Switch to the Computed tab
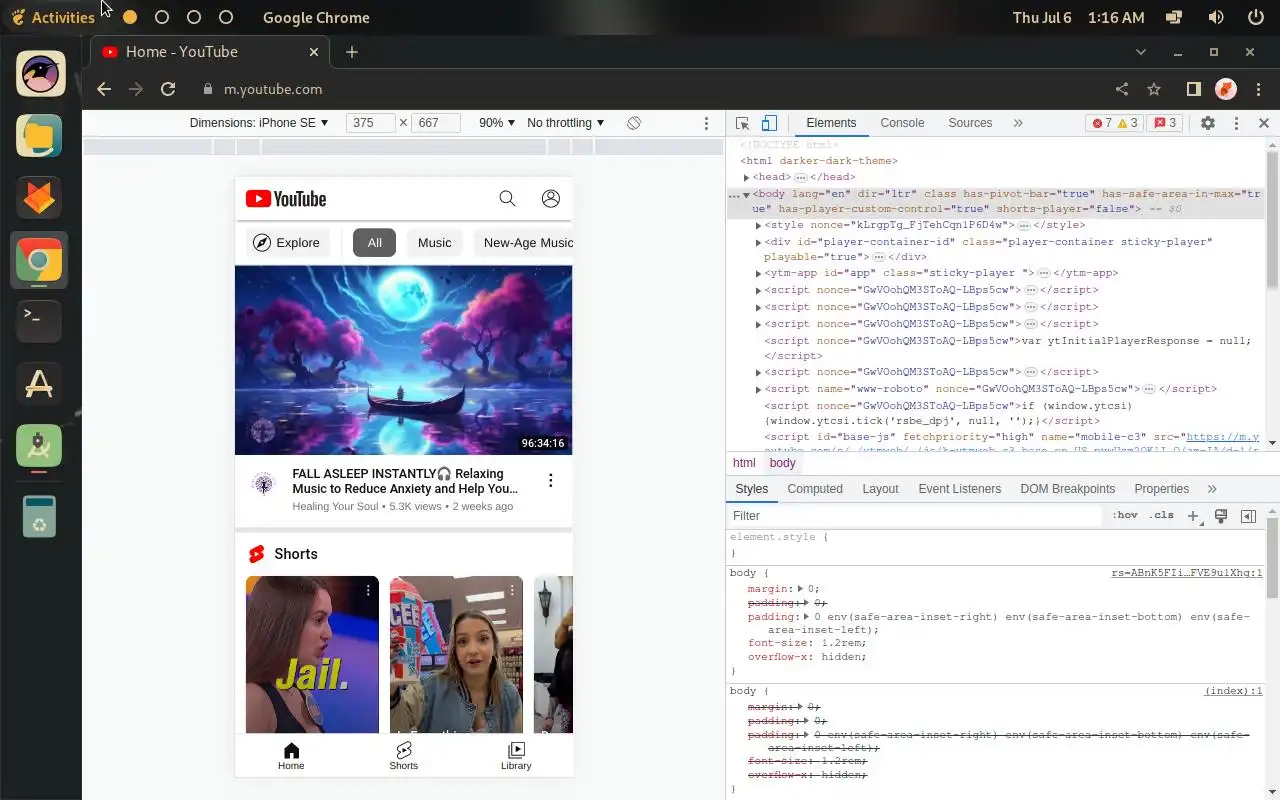 point(815,489)
